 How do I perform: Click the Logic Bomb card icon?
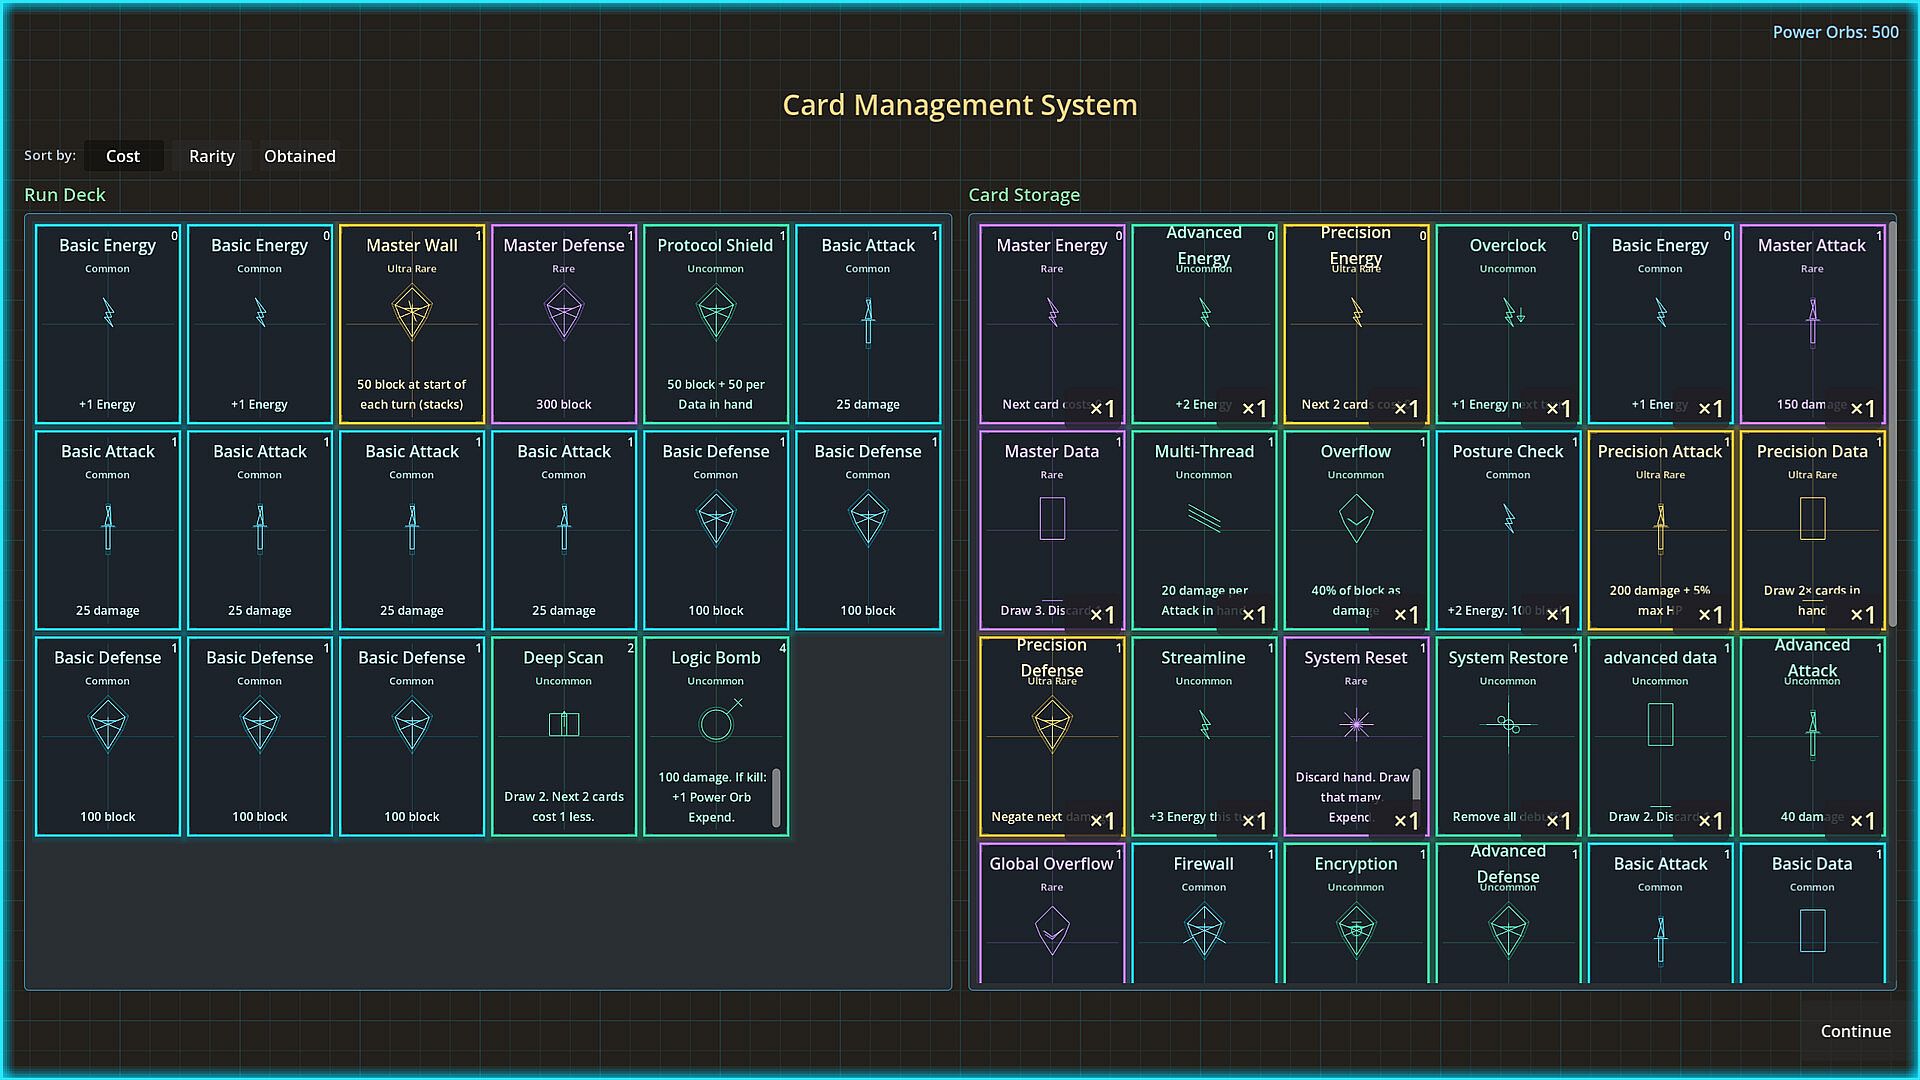click(x=718, y=722)
